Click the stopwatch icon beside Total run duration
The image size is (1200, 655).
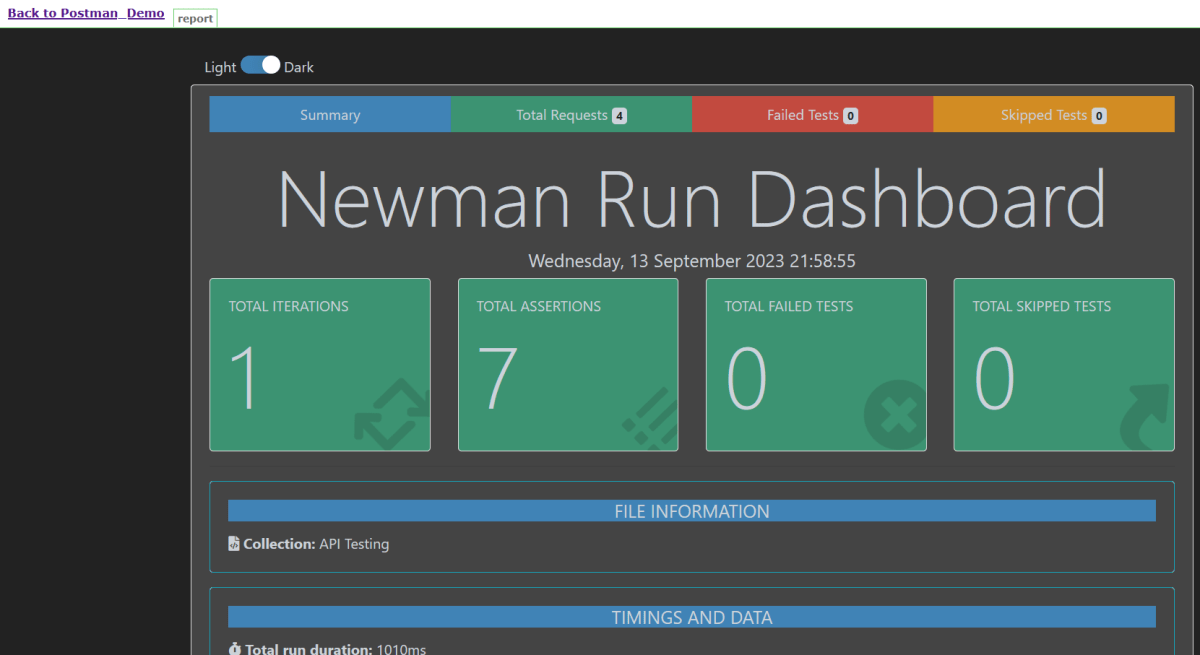click(234, 649)
